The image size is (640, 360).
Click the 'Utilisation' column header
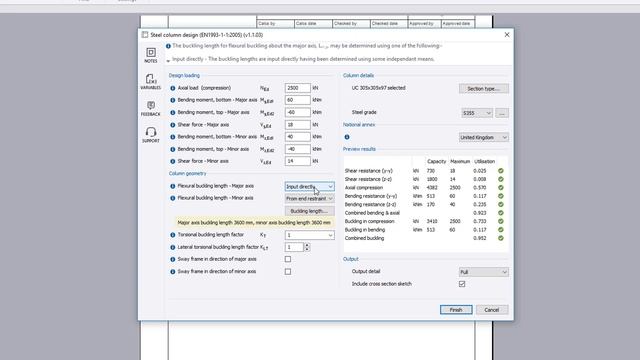[x=484, y=162]
